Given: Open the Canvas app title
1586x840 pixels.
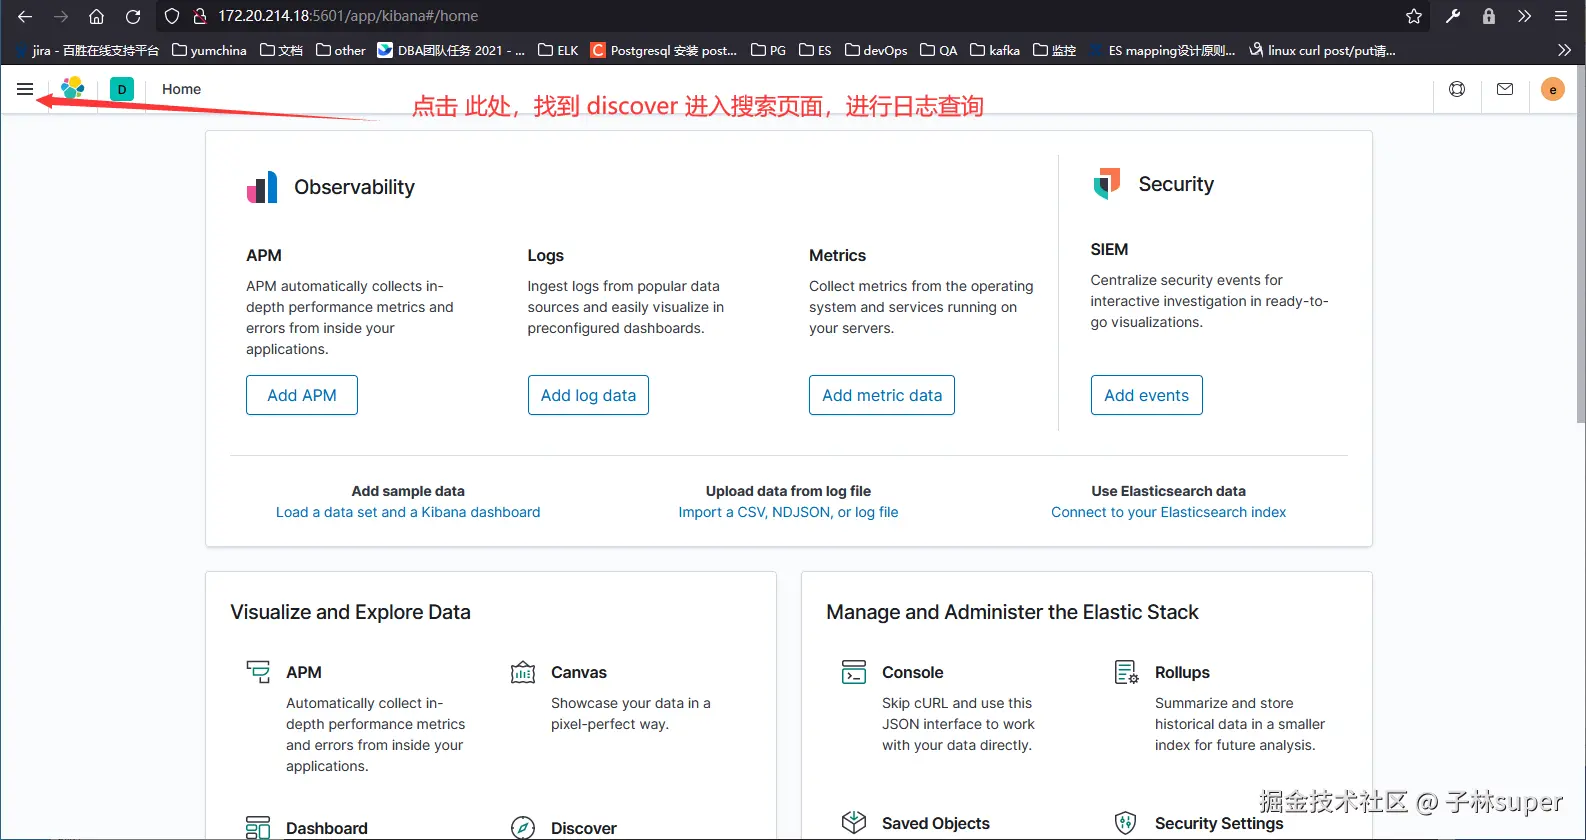Looking at the screenshot, I should click(579, 672).
